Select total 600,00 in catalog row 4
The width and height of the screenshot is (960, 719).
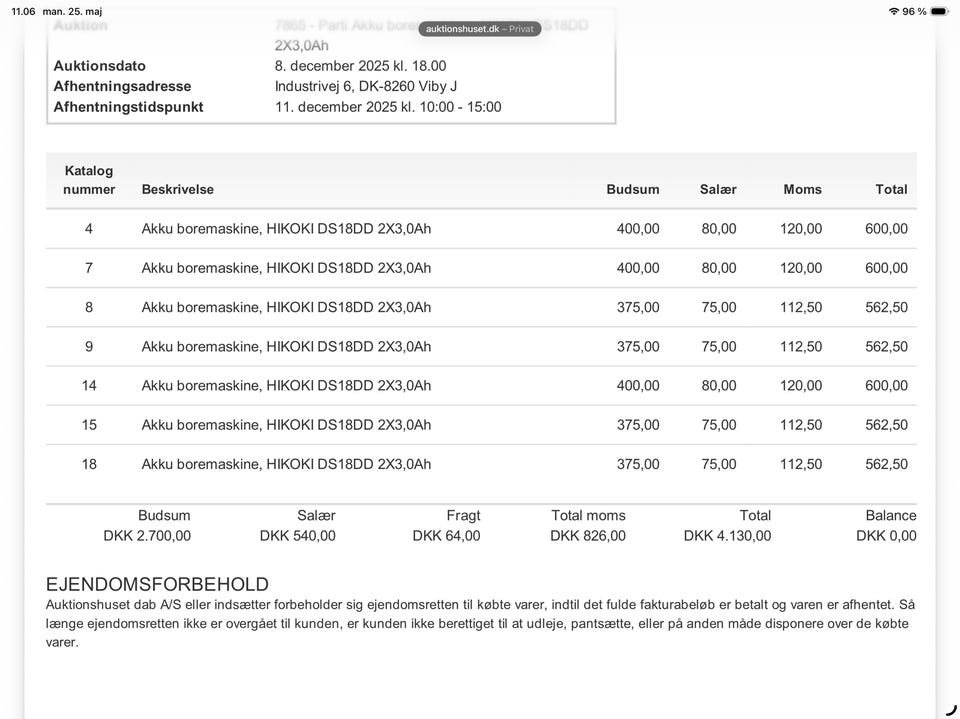click(x=886, y=228)
